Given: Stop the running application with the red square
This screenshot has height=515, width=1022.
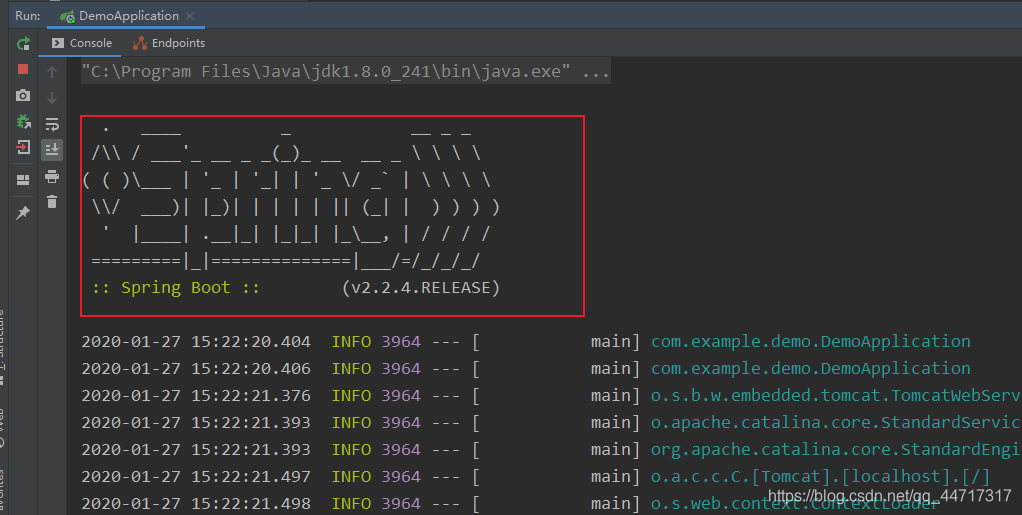Looking at the screenshot, I should pyautogui.click(x=23, y=69).
